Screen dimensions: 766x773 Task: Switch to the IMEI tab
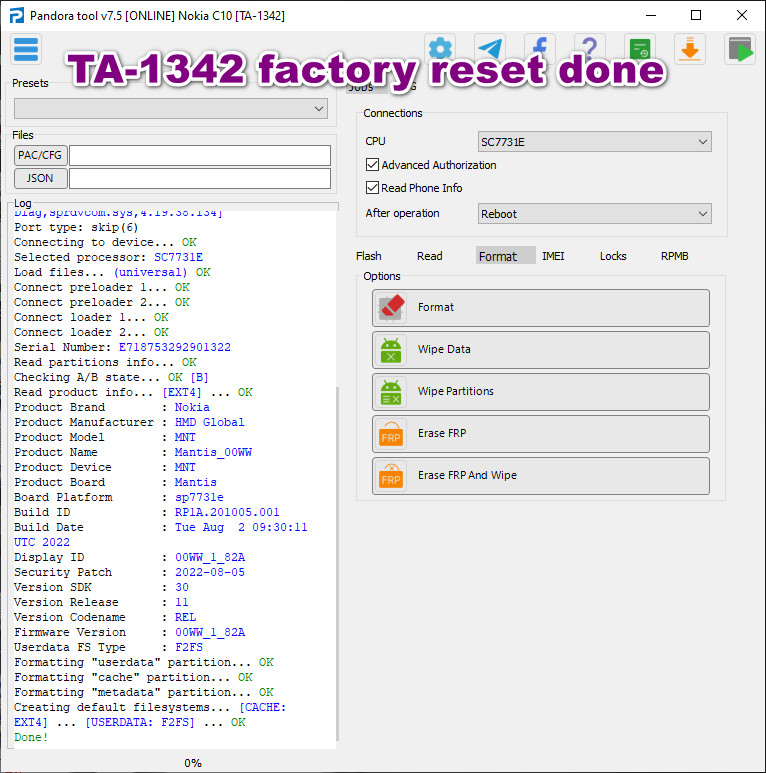click(553, 256)
